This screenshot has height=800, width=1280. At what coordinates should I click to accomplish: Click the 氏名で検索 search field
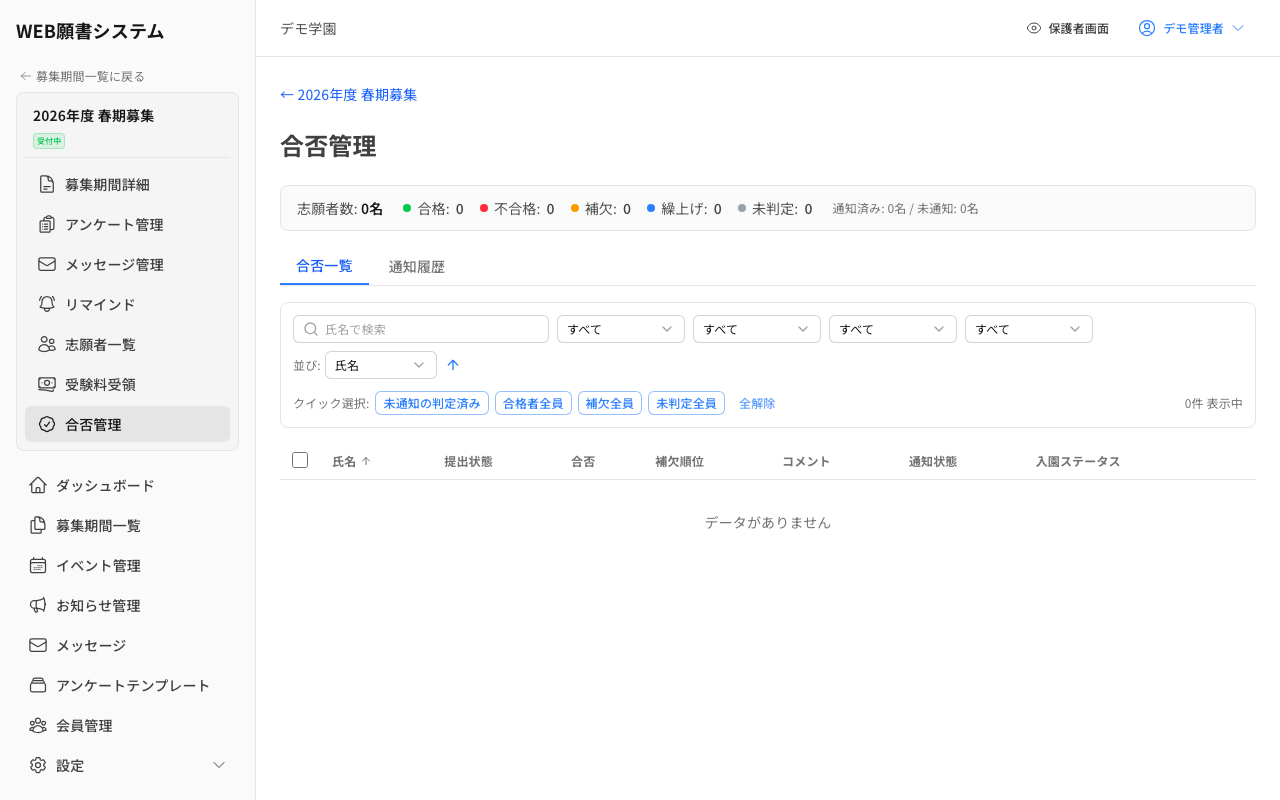[x=421, y=329]
